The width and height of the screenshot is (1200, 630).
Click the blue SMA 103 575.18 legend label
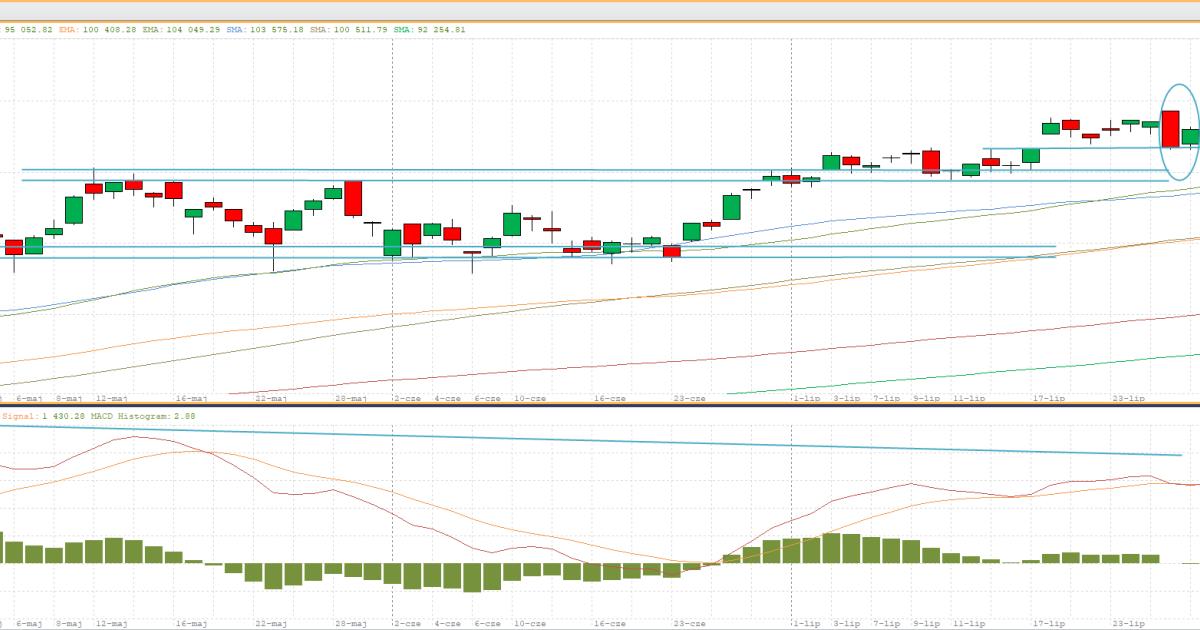(x=263, y=30)
